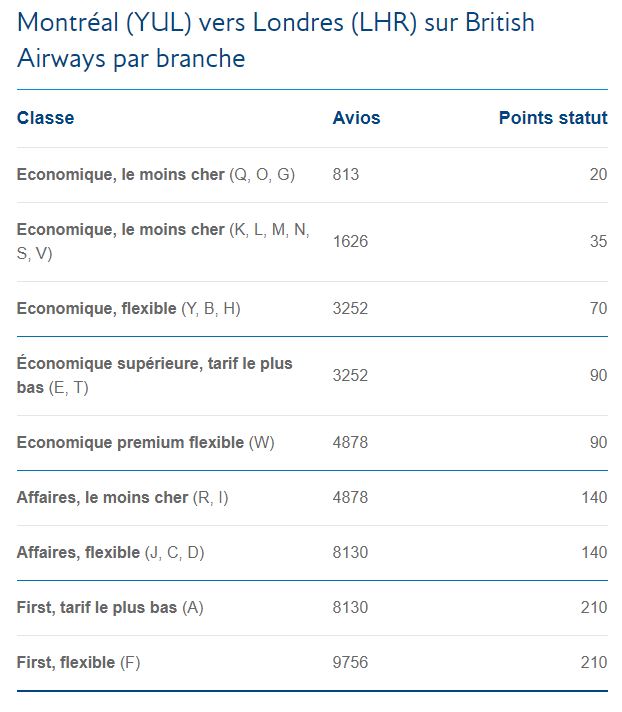622x712 pixels.
Task: Click the Points statut column header
Action: coord(552,118)
